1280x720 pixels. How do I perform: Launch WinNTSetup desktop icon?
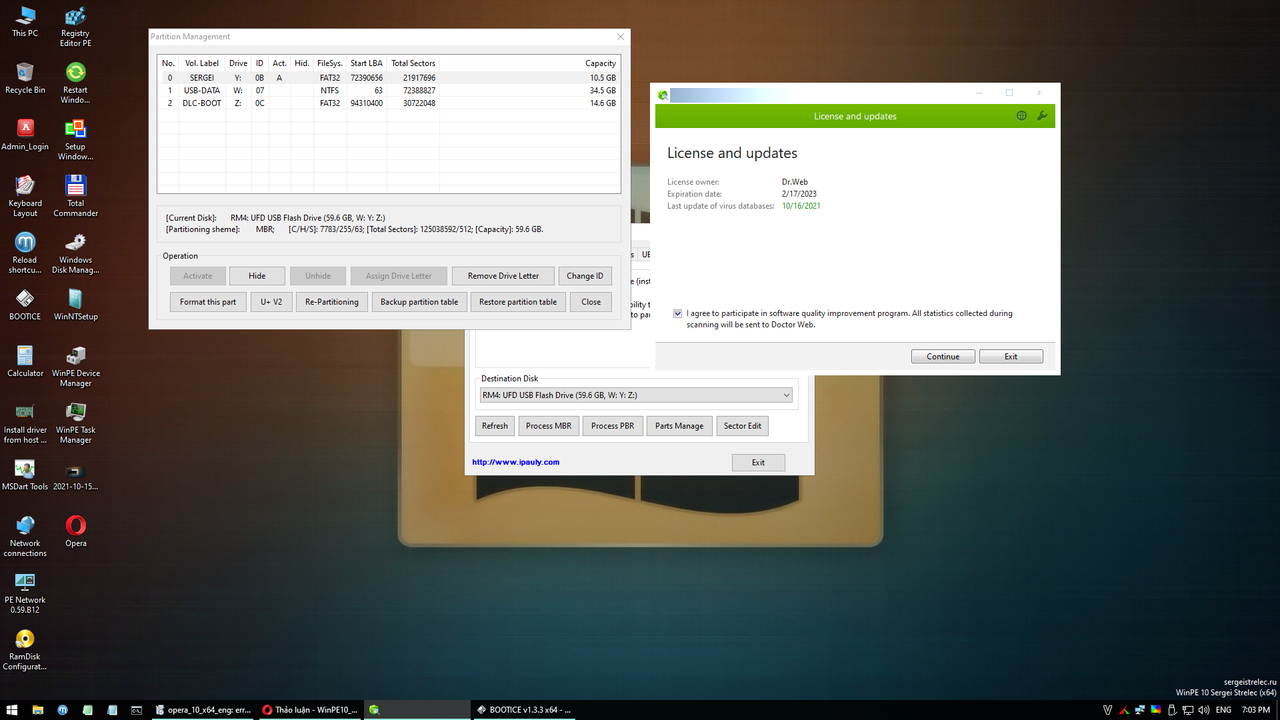coord(75,305)
